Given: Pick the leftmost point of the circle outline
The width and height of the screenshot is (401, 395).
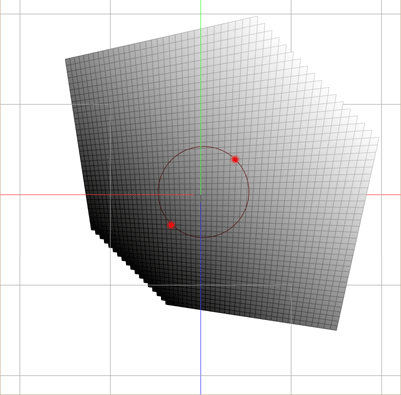Looking at the screenshot, I should (x=158, y=193).
